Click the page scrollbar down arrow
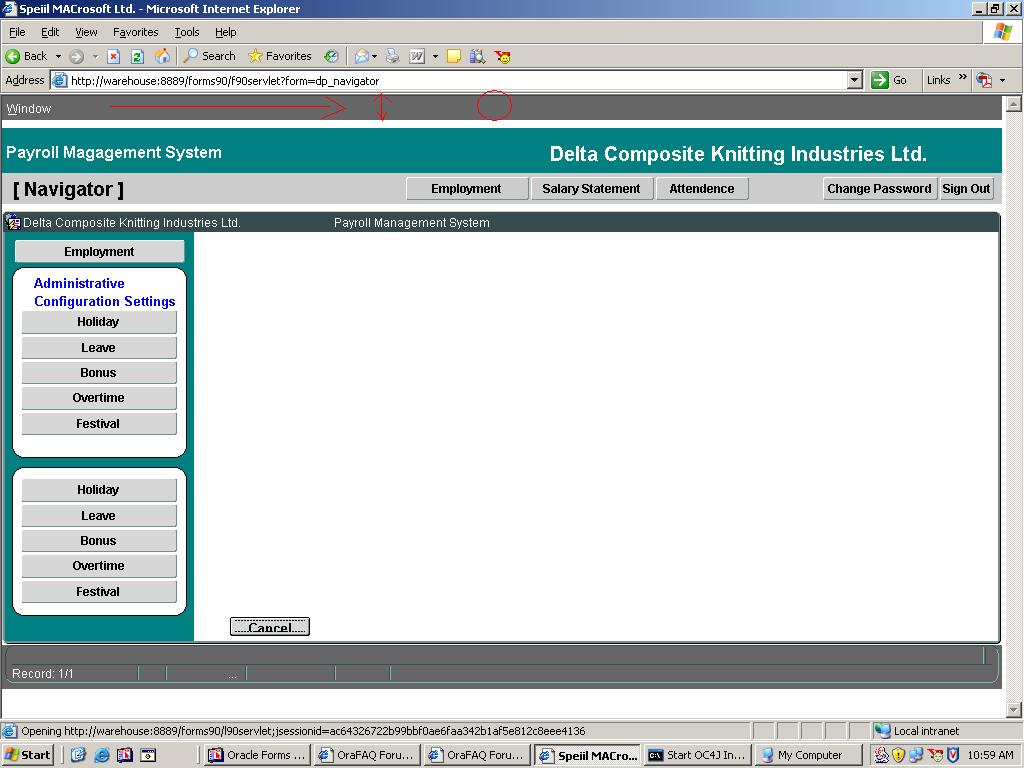The height and width of the screenshot is (768, 1024). [x=1014, y=710]
